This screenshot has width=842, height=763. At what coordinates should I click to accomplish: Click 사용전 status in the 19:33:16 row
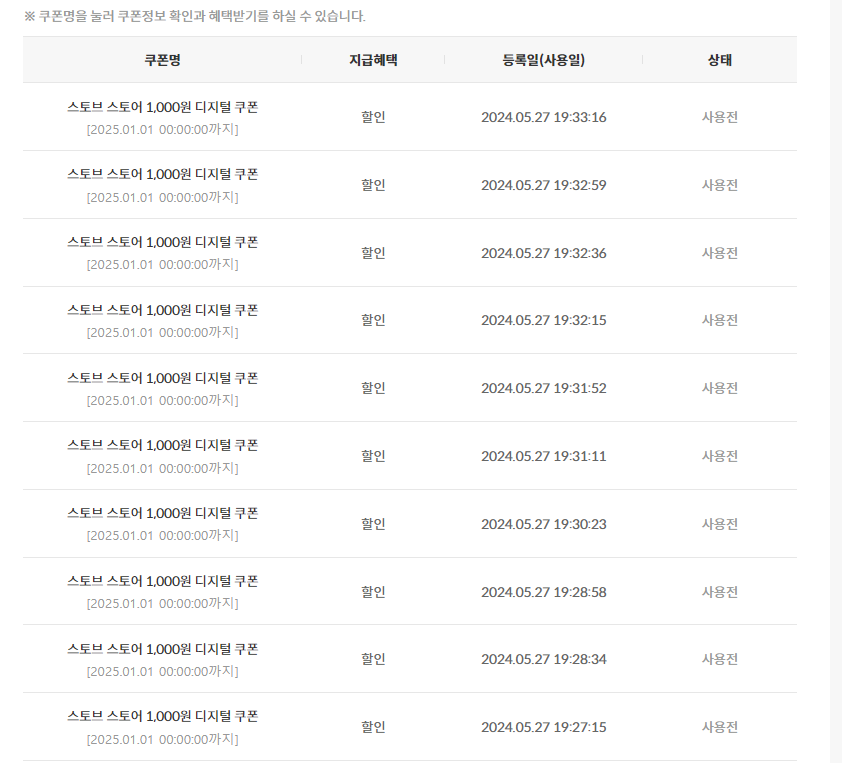pos(720,117)
